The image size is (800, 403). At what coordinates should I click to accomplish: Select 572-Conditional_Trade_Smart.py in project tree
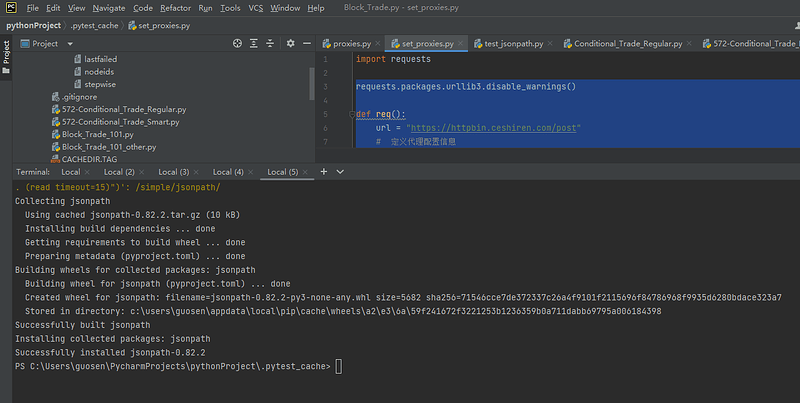click(x=115, y=122)
